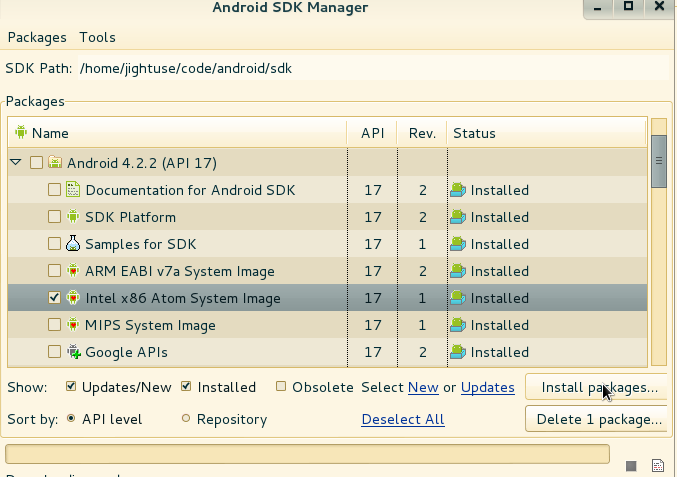
Task: Click the Status column header
Action: 547,133
